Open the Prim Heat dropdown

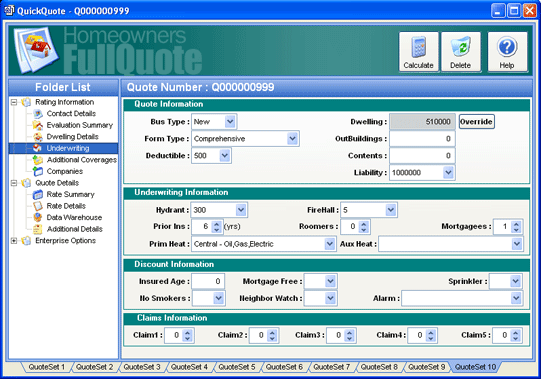(329, 244)
